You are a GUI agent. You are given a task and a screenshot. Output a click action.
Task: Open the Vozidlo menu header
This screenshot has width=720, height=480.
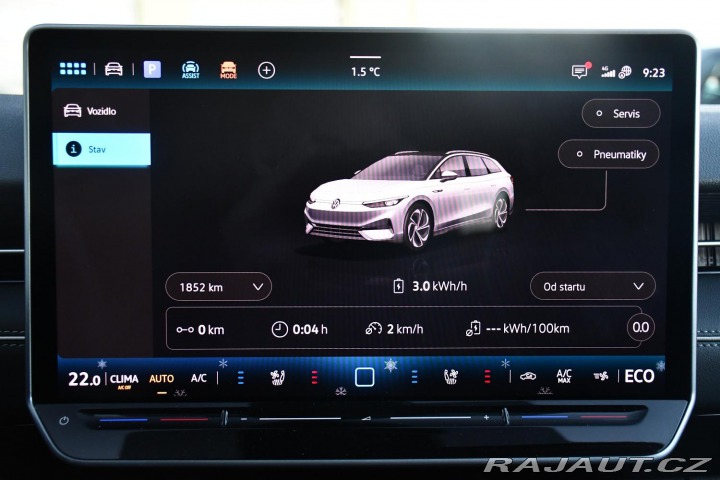(90, 111)
